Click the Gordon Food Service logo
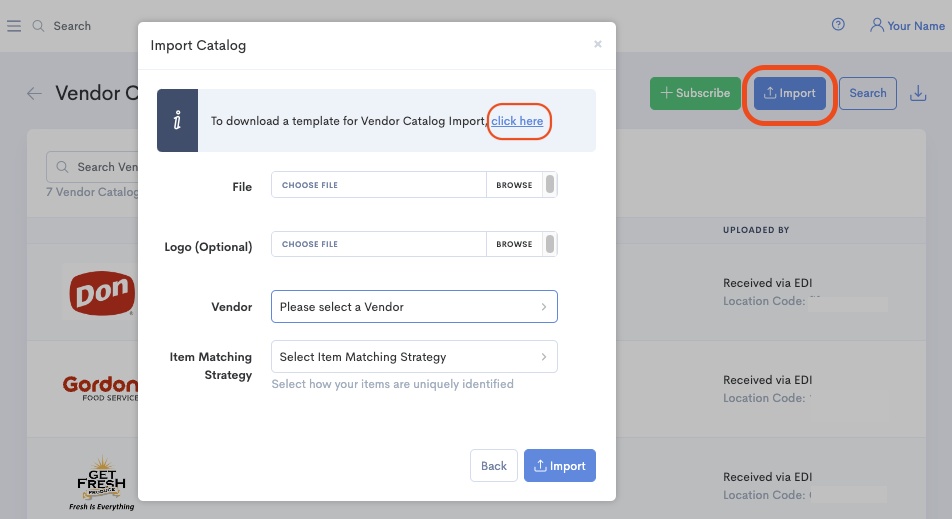Screen dimensions: 952x519 [100, 387]
